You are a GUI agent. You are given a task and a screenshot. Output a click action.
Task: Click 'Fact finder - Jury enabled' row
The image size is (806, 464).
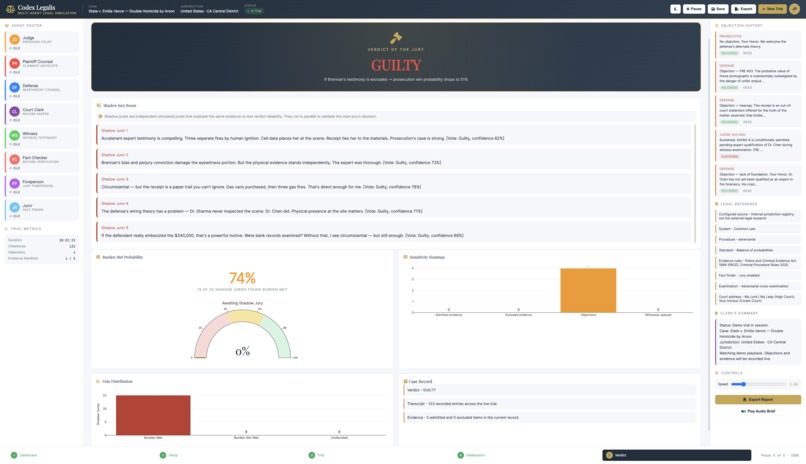758,275
